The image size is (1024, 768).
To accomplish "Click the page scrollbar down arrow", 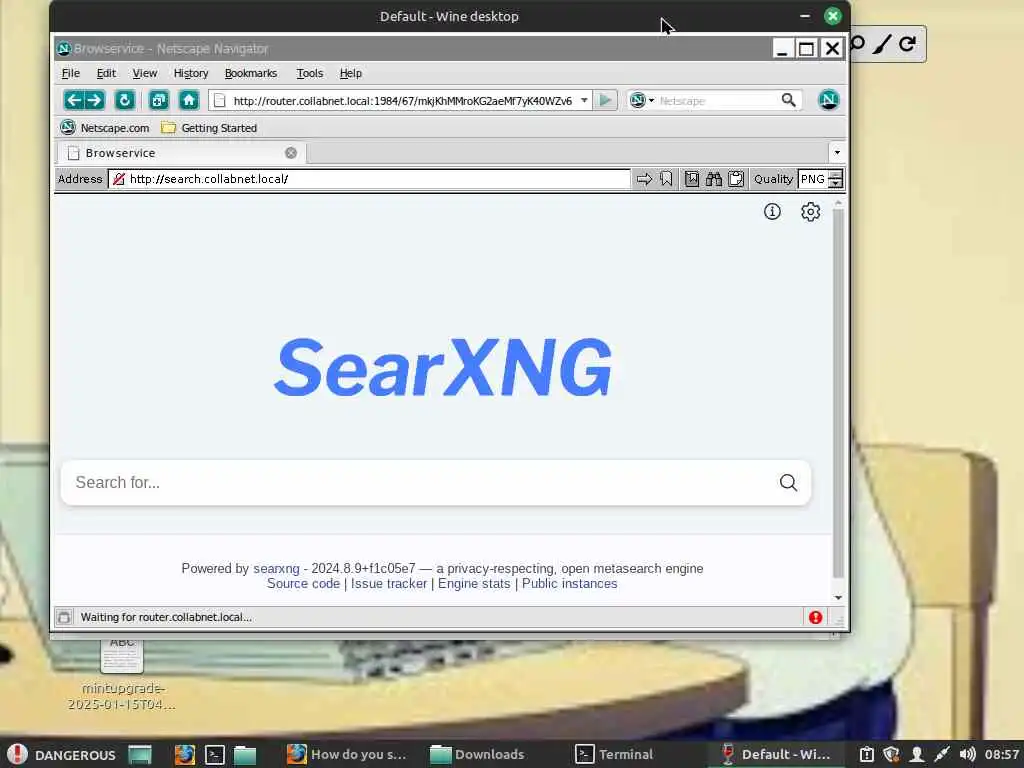I will coord(838,598).
